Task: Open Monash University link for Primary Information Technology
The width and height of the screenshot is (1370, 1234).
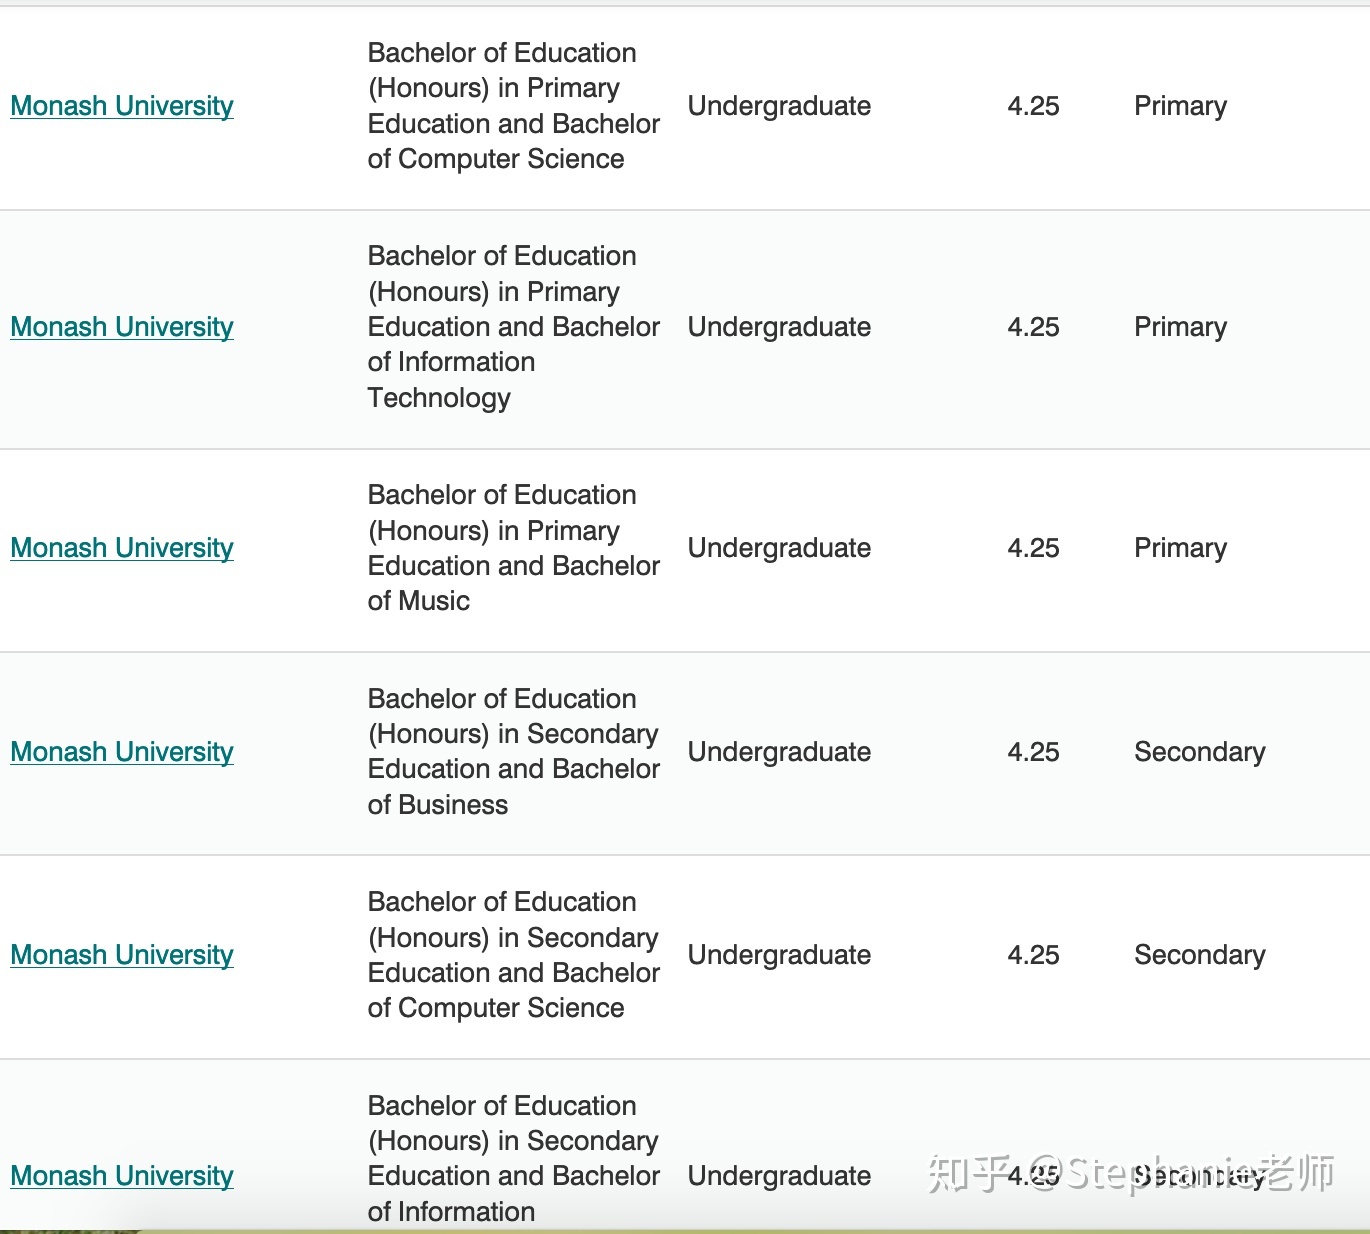Action: [x=122, y=327]
